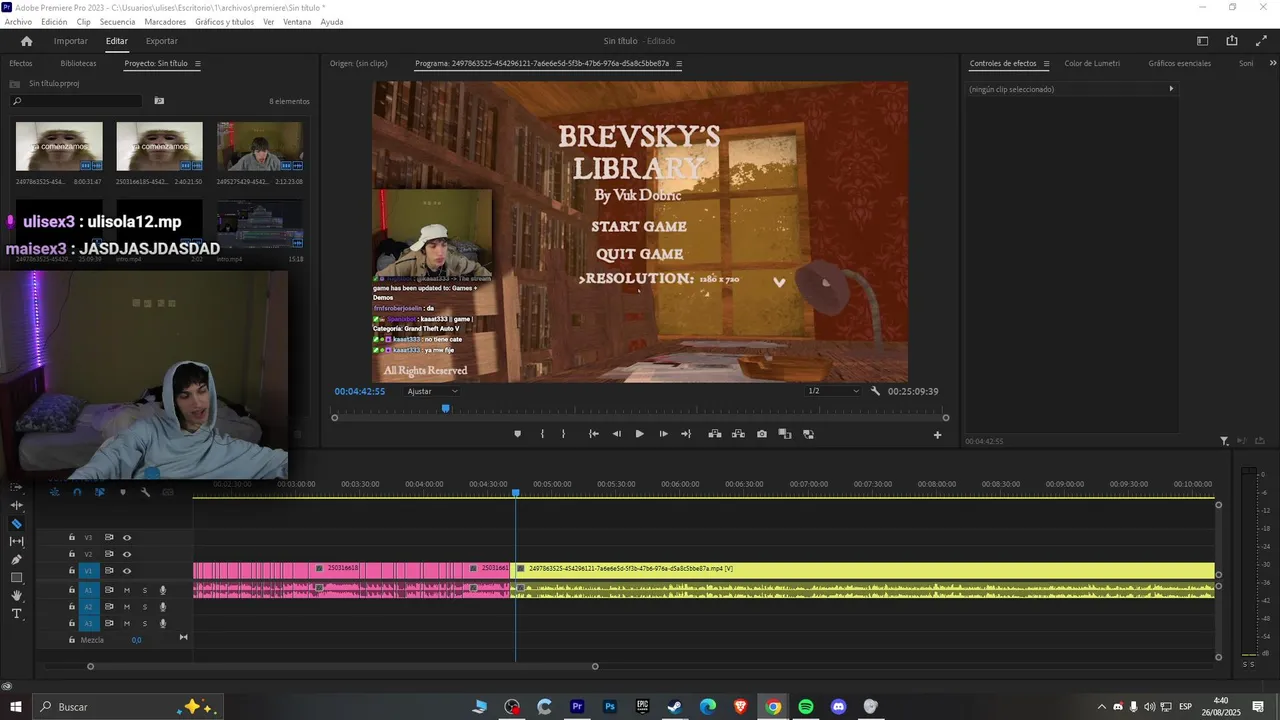This screenshot has height=720, width=1280.
Task: Select the Ripple Edit tool
Action: coord(16,505)
